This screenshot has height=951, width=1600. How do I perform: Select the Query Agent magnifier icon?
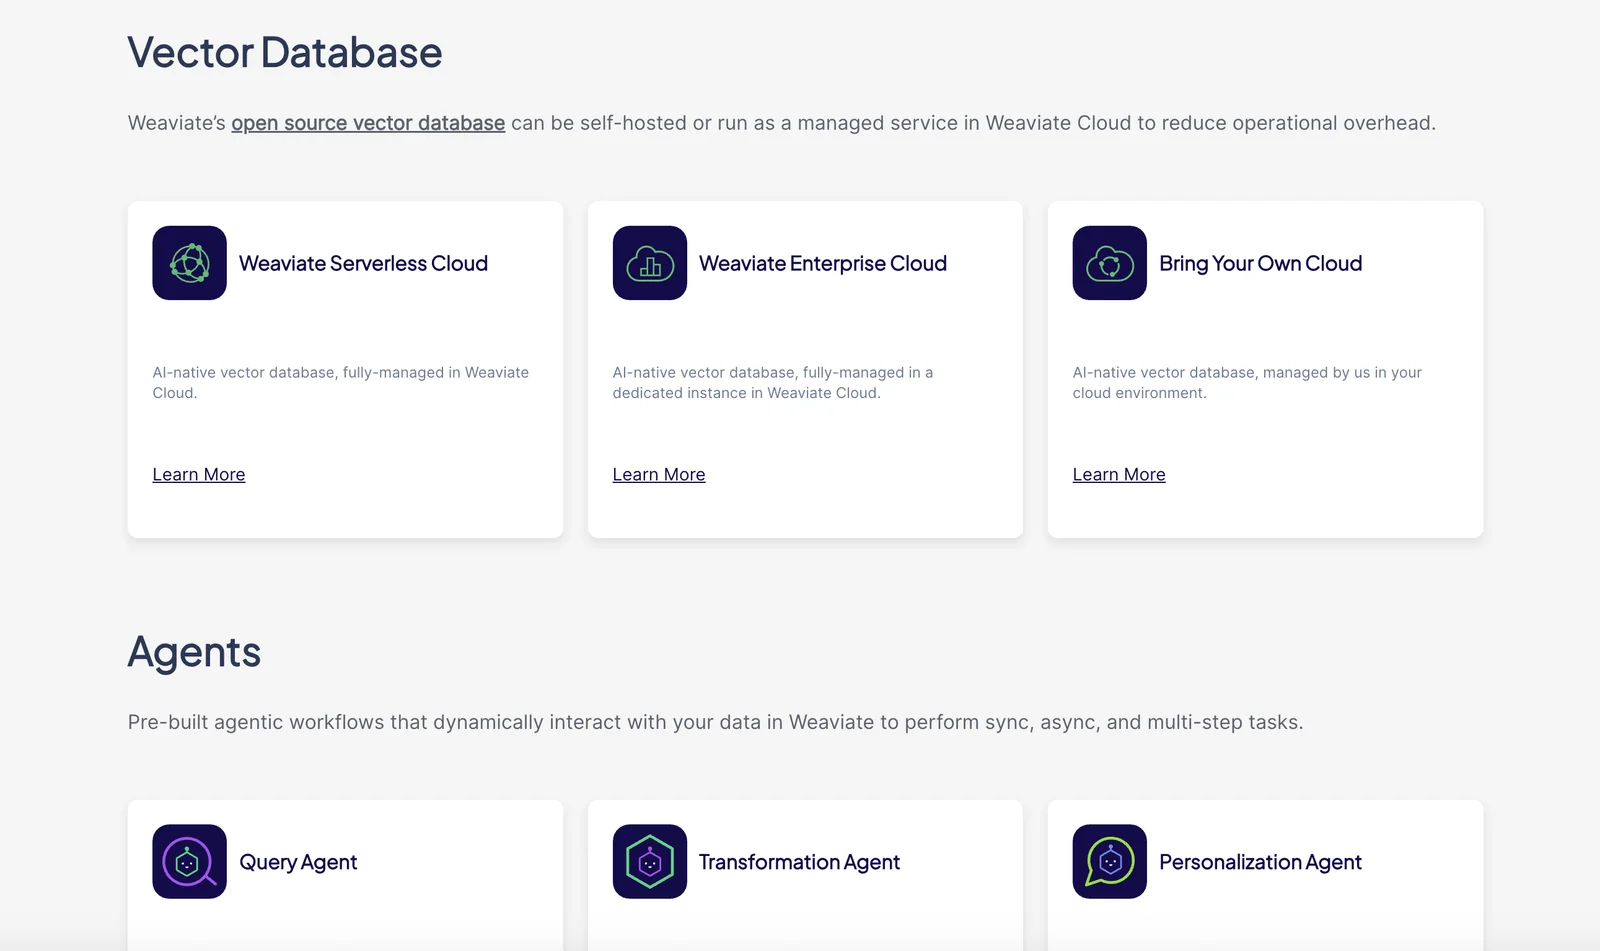189,861
